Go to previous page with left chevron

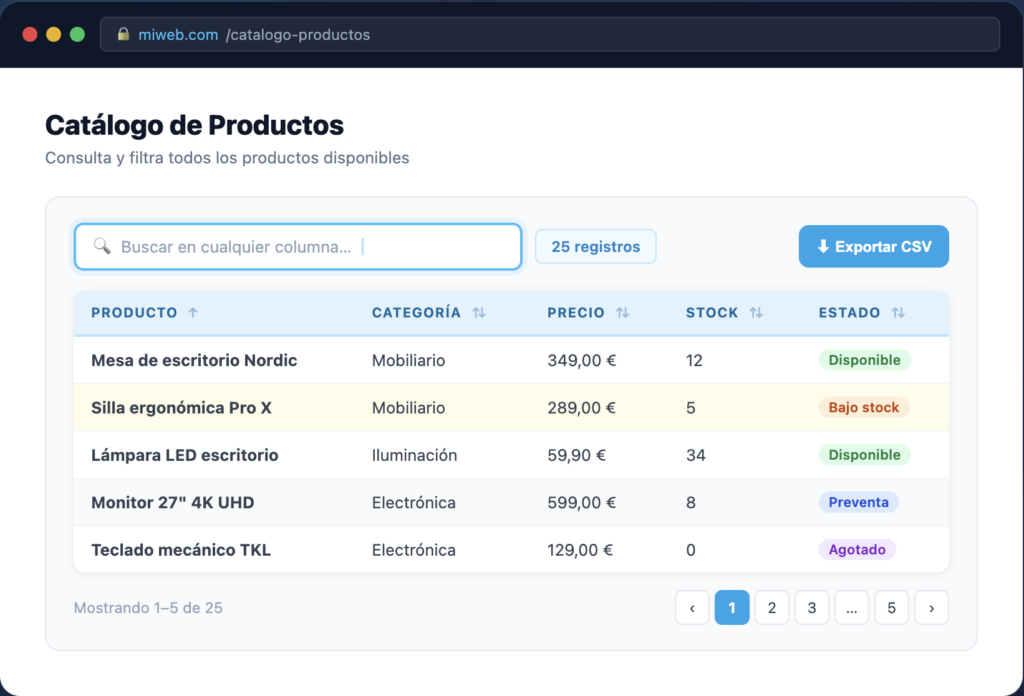click(692, 607)
